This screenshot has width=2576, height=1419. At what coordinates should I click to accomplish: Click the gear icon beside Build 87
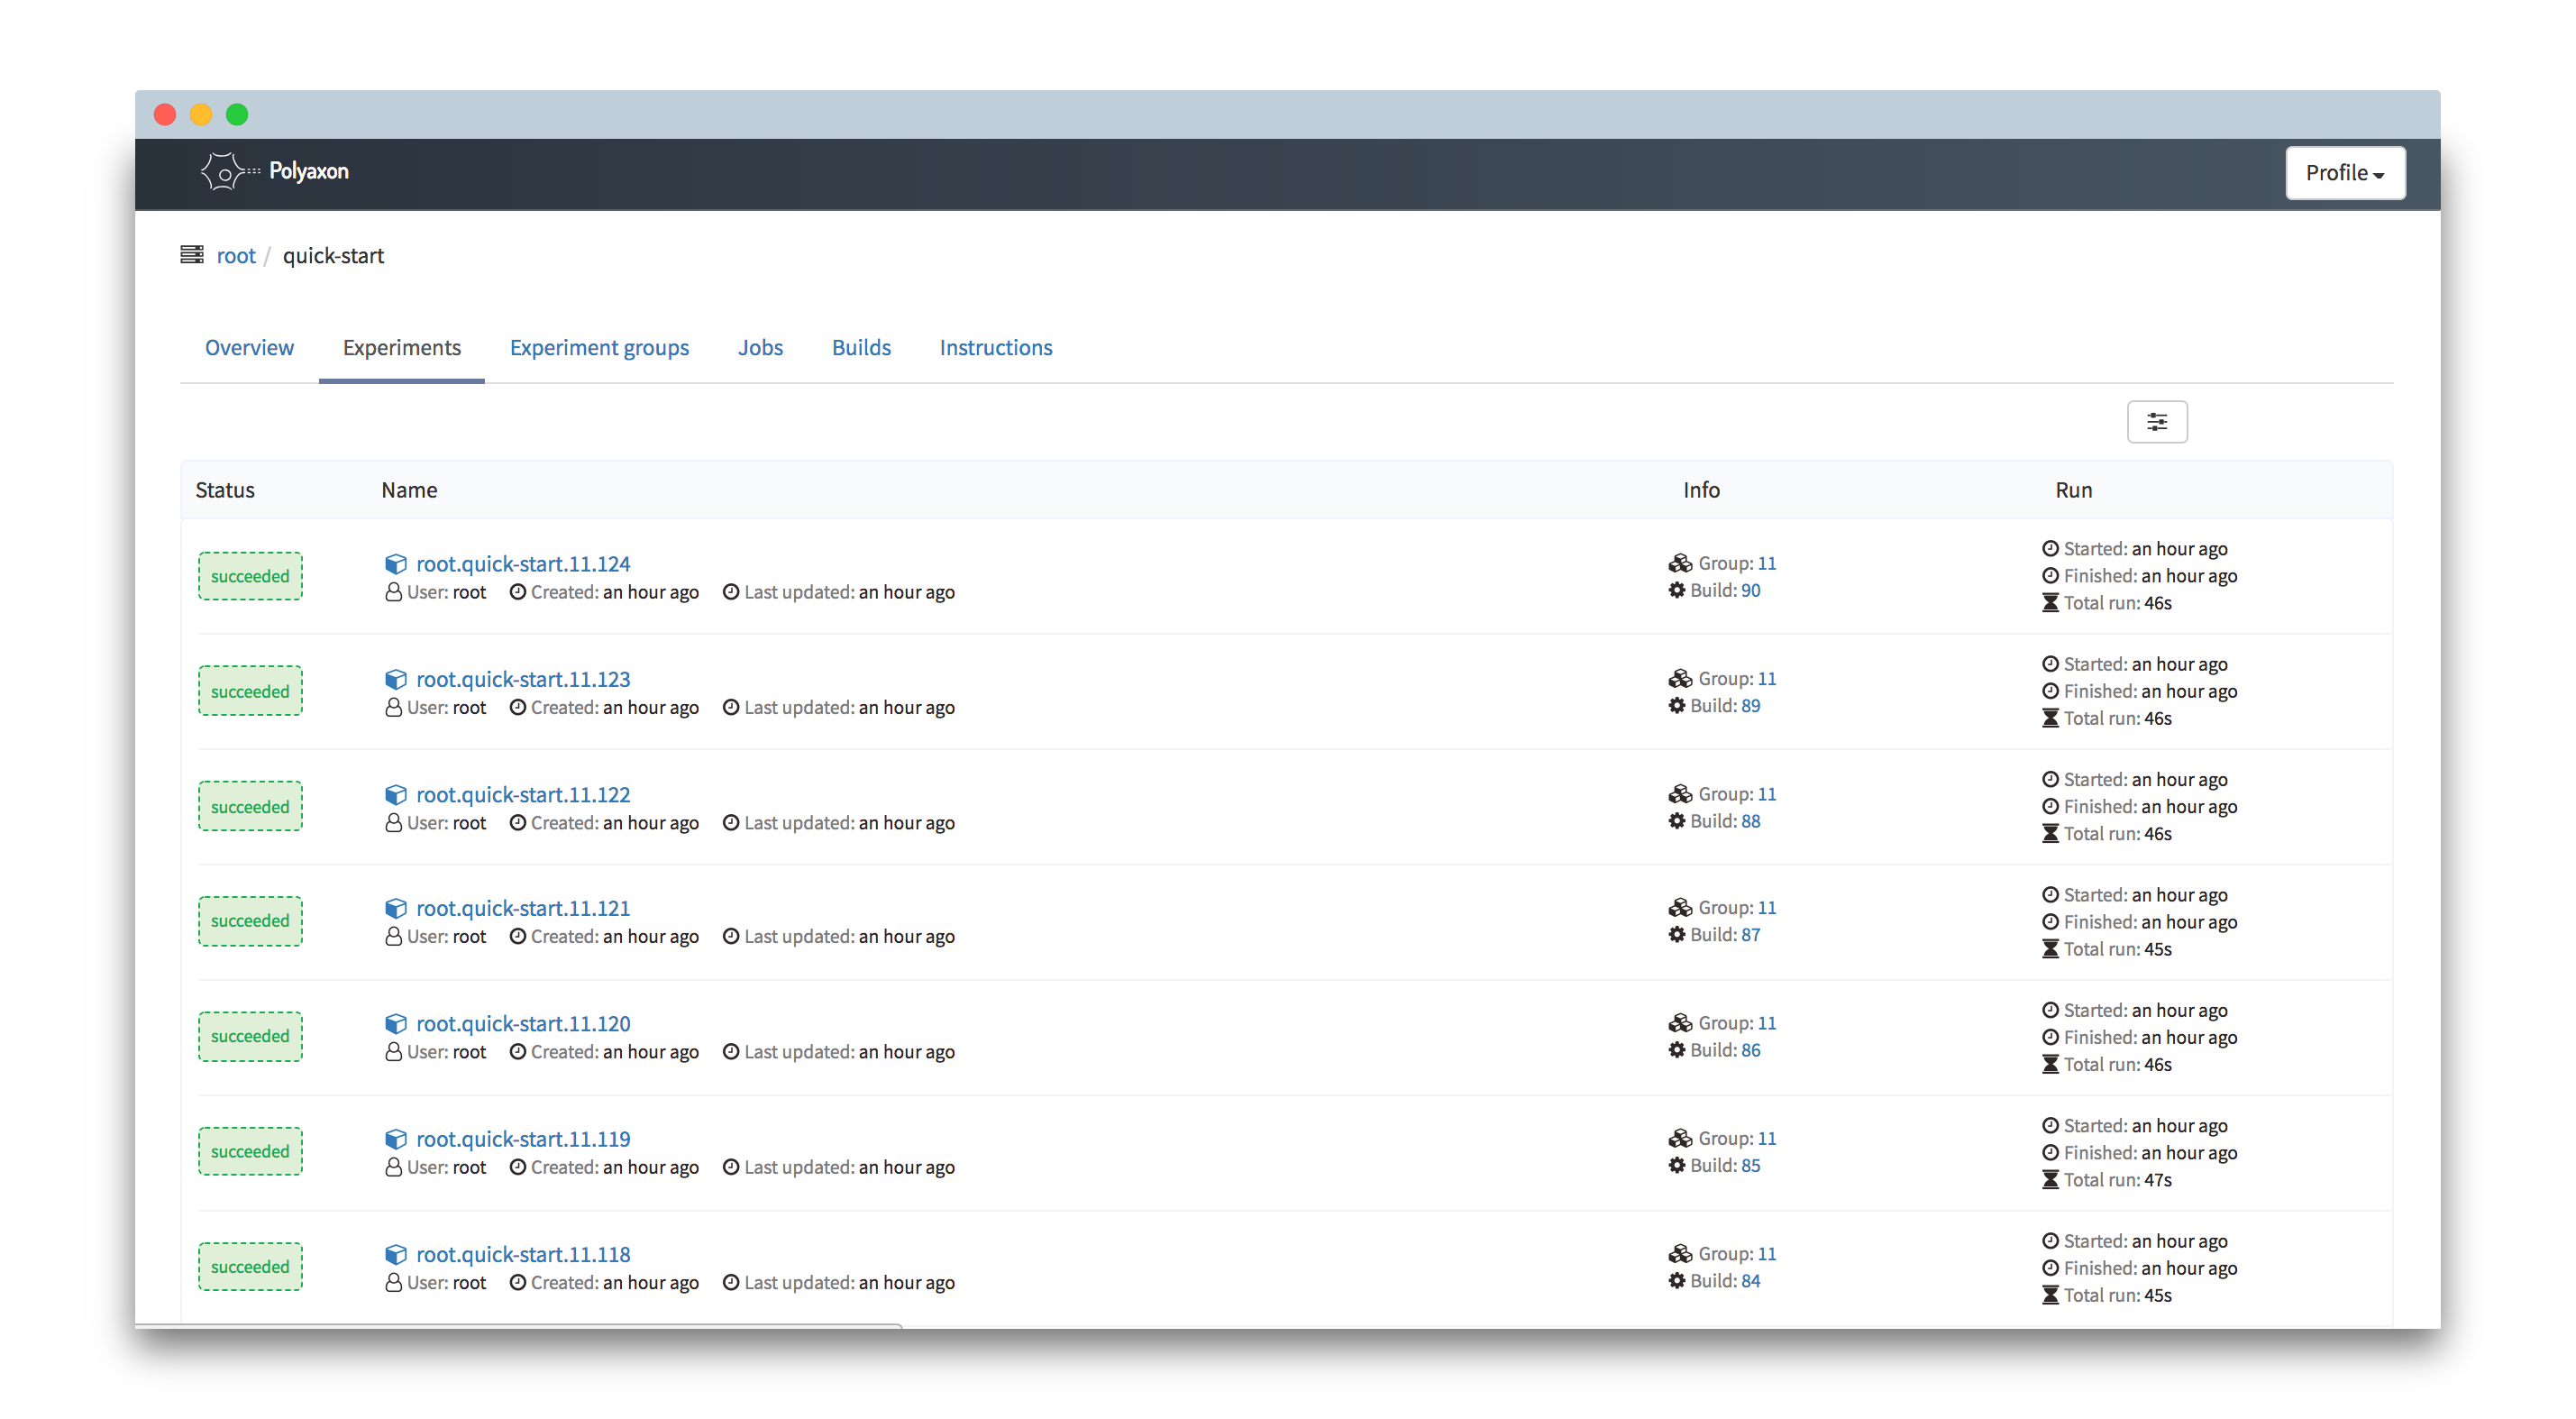click(x=1677, y=935)
